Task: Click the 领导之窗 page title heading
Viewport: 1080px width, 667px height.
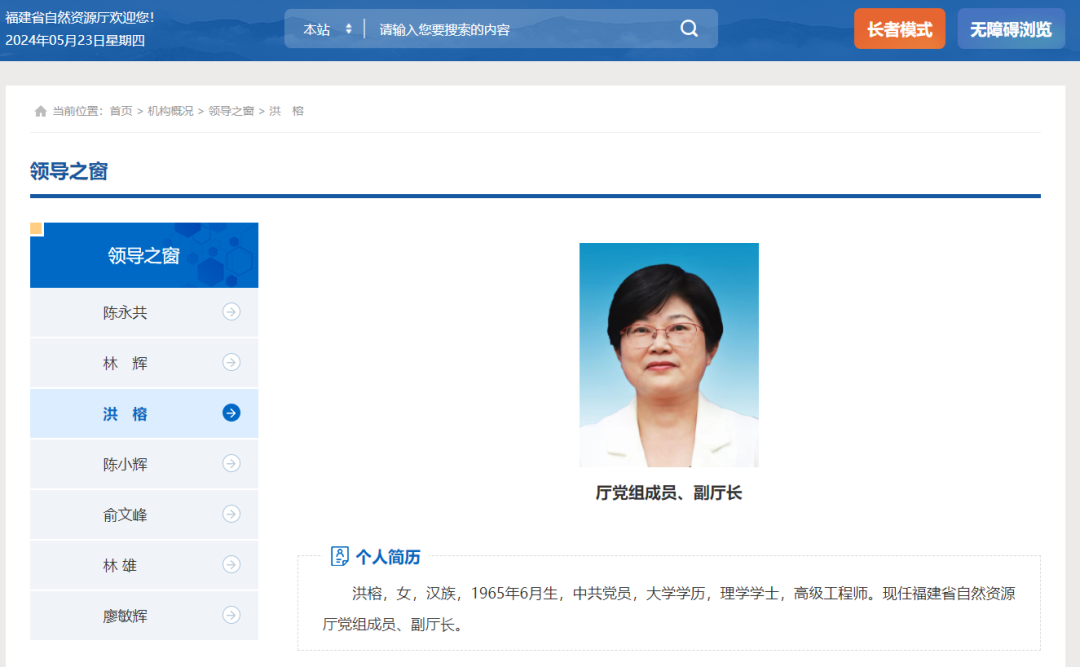Action: tap(69, 171)
